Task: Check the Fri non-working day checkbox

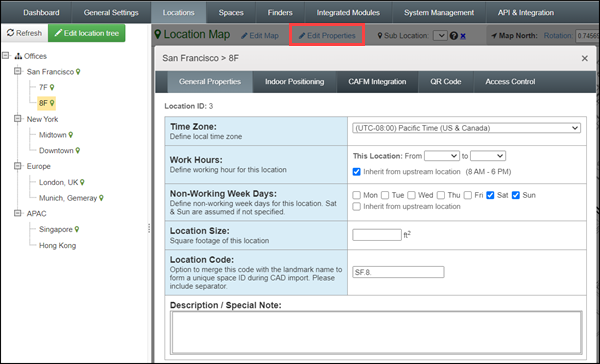Action: (468, 195)
